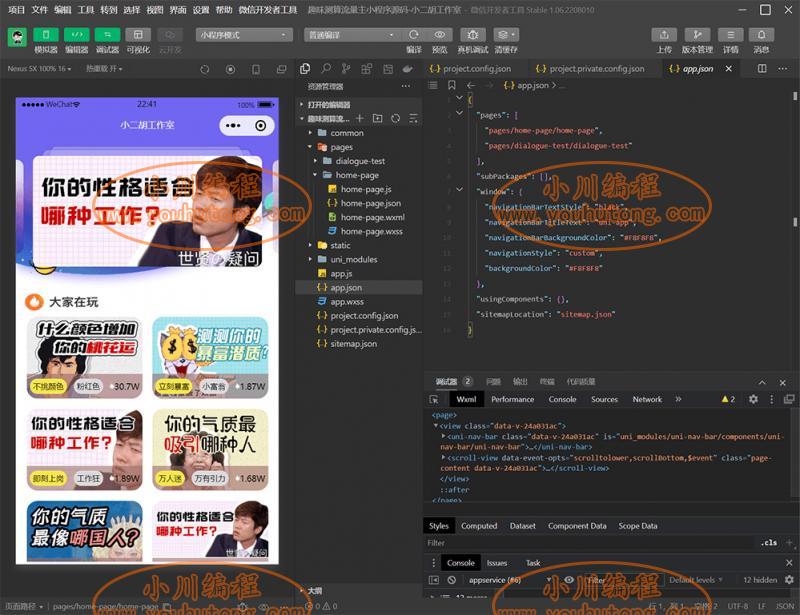Click the upload icon in toolbar
Screen dimensions: 800x615
[x=664, y=35]
